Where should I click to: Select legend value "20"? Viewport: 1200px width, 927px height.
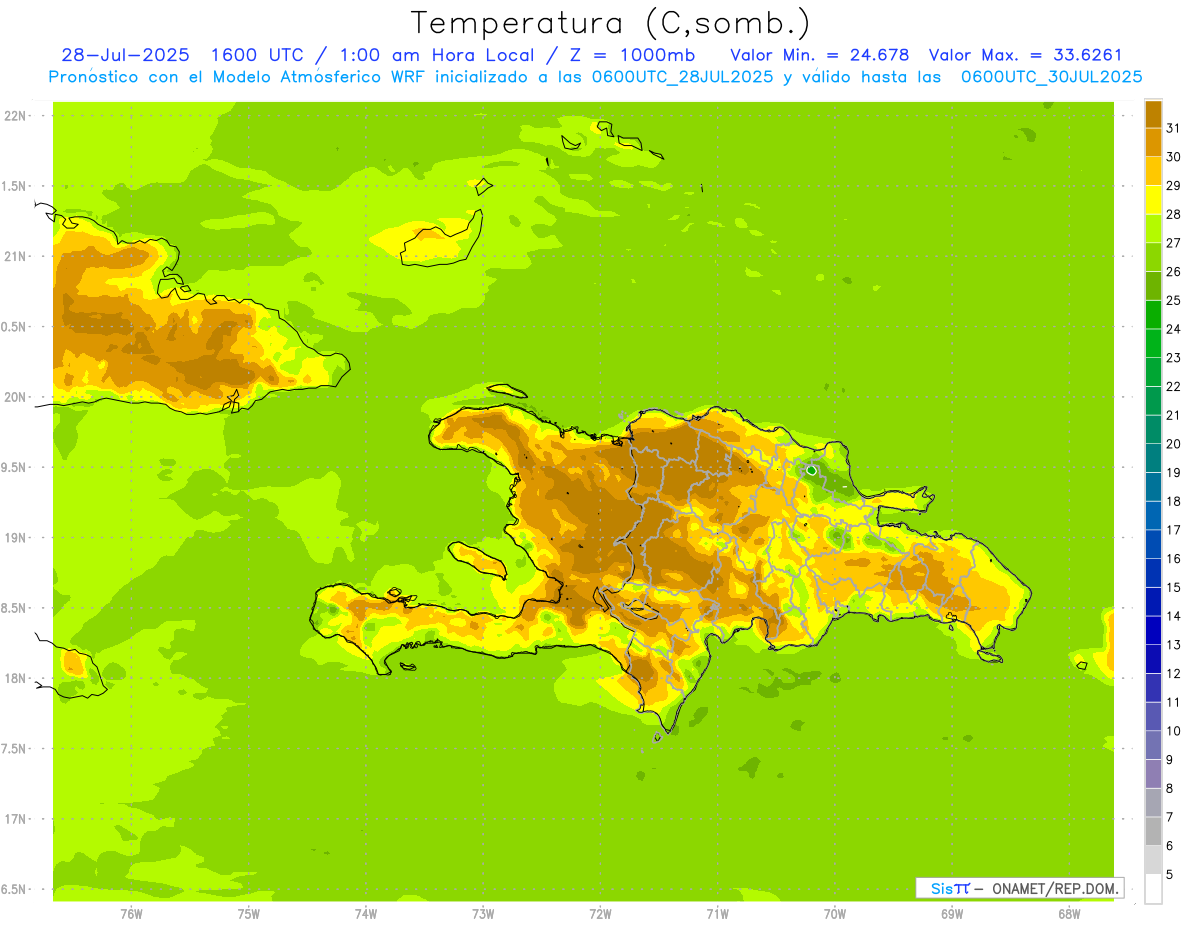1173,444
